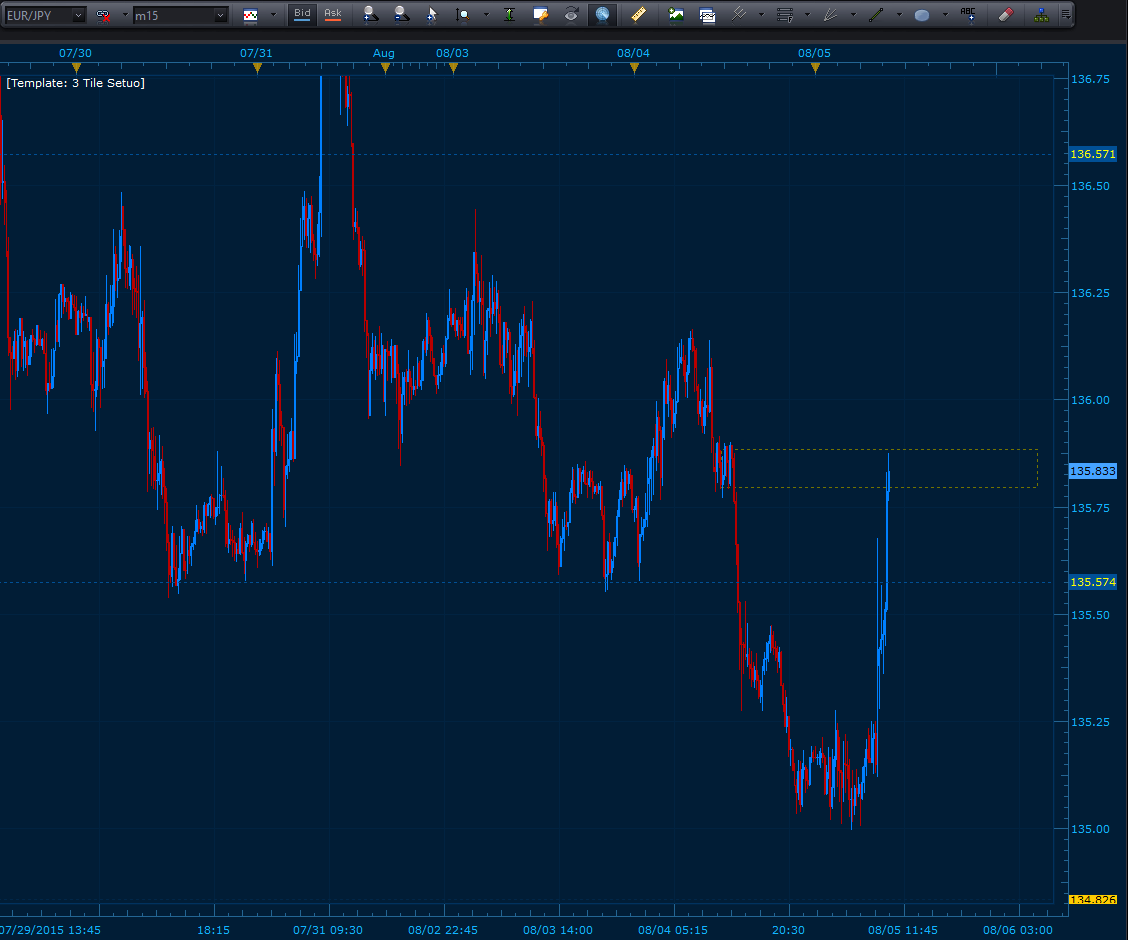Click the Template: 3 Tile Setuo label
The height and width of the screenshot is (940, 1128).
click(x=75, y=83)
